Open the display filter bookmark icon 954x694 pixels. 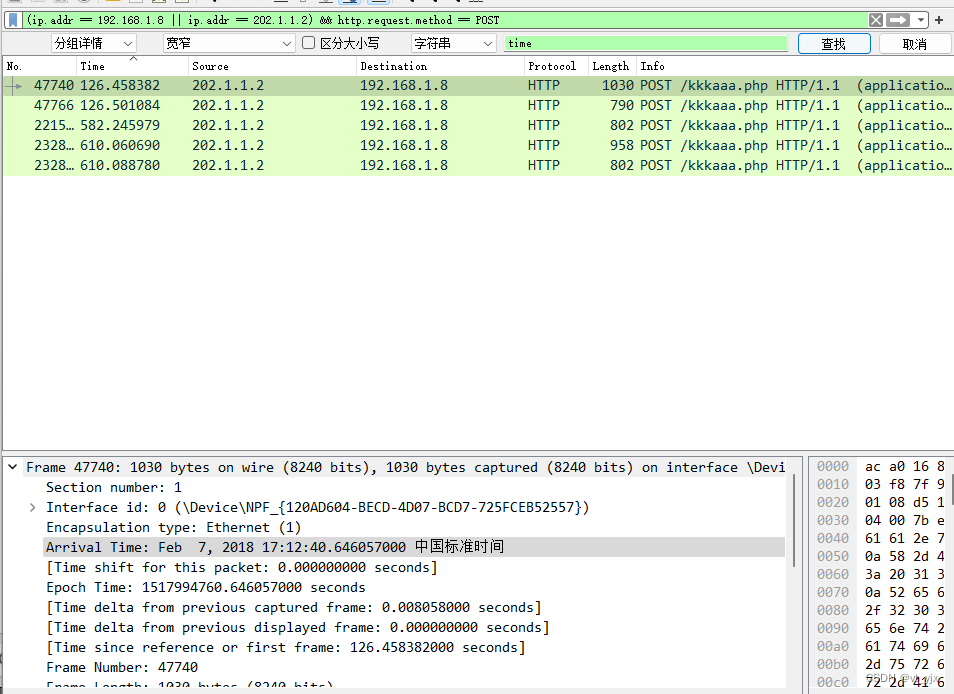tap(13, 20)
